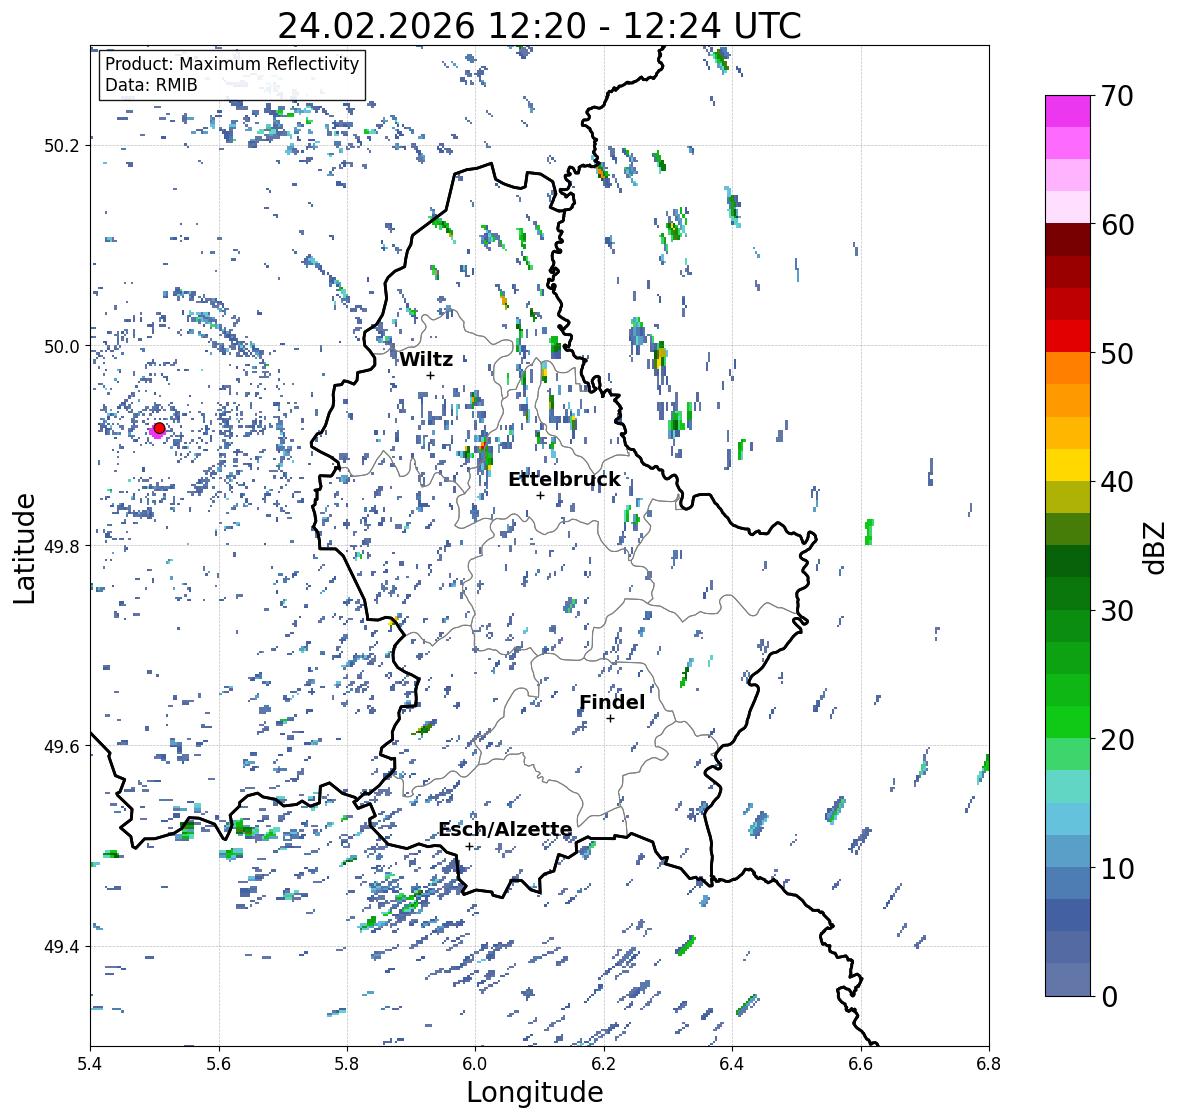Click the red radar site marker dot
The width and height of the screenshot is (1179, 1117).
[159, 428]
